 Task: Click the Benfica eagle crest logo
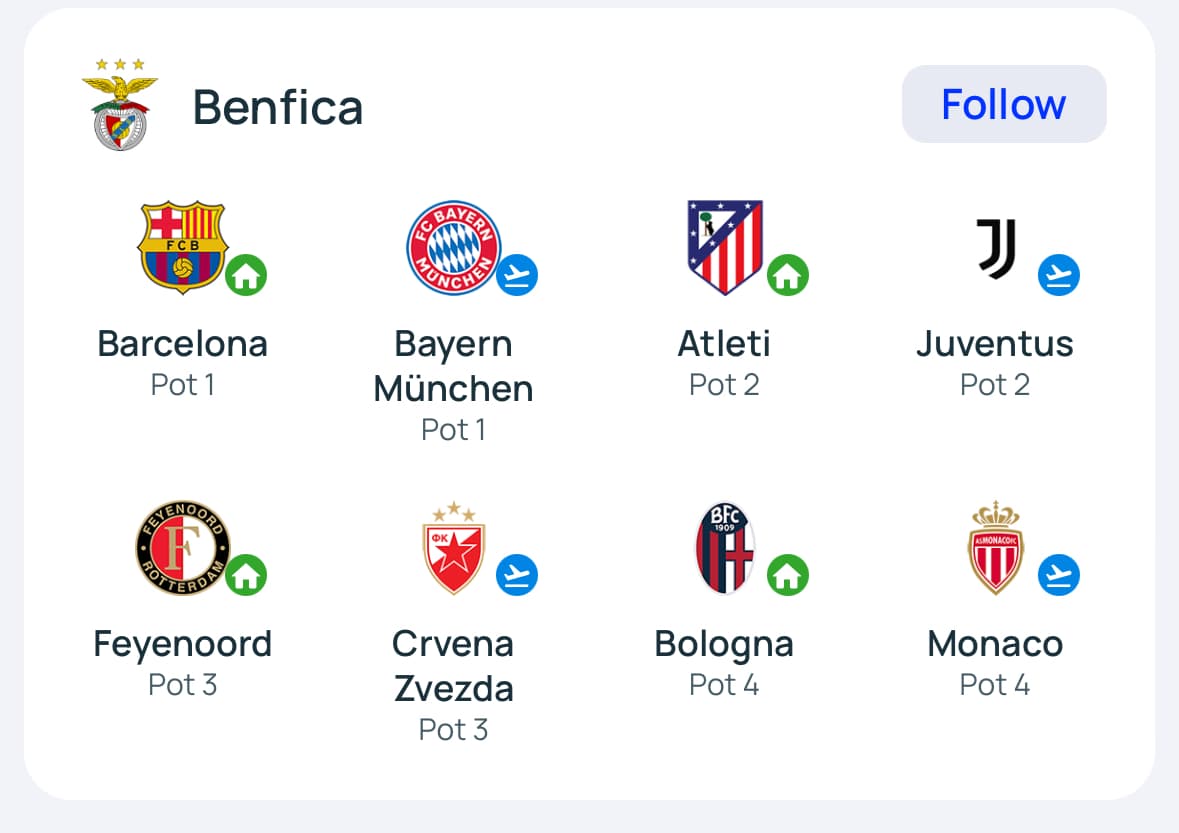[x=120, y=105]
